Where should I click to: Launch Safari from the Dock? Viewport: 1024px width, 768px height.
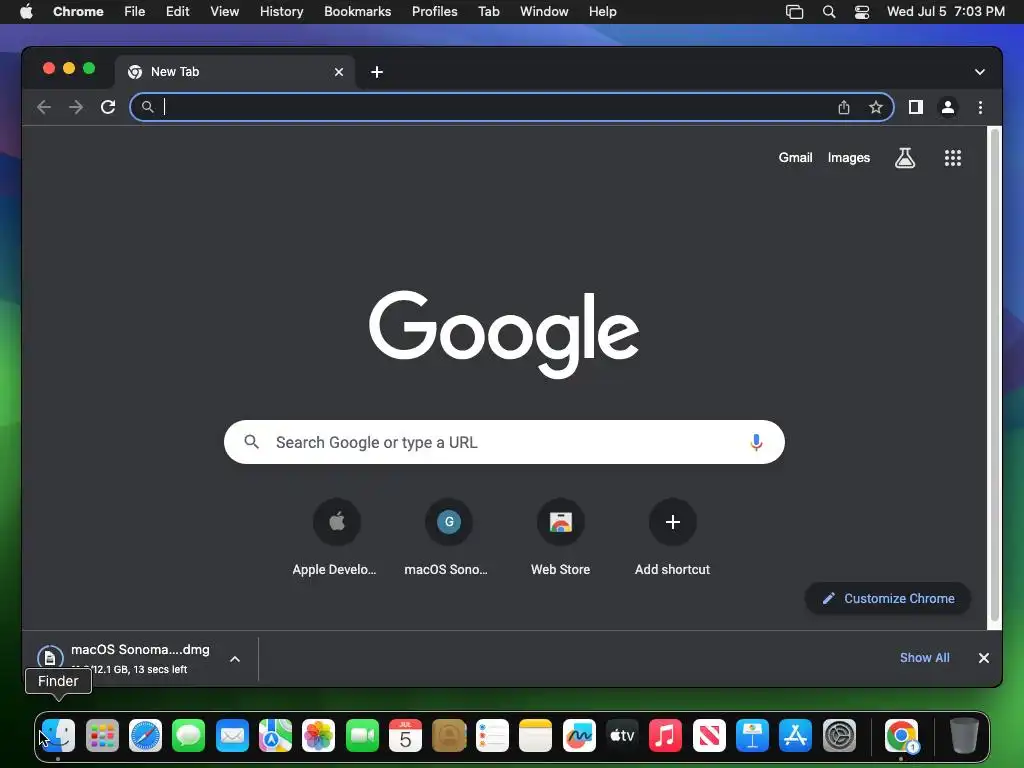click(145, 735)
